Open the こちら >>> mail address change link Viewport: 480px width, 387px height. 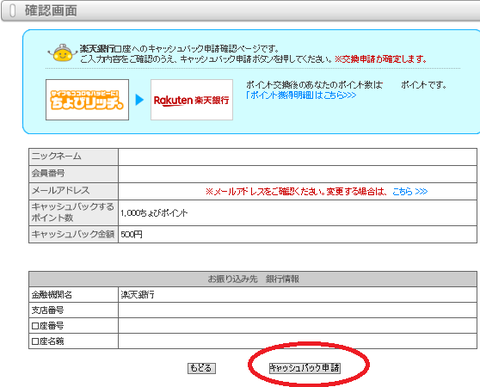click(x=410, y=191)
